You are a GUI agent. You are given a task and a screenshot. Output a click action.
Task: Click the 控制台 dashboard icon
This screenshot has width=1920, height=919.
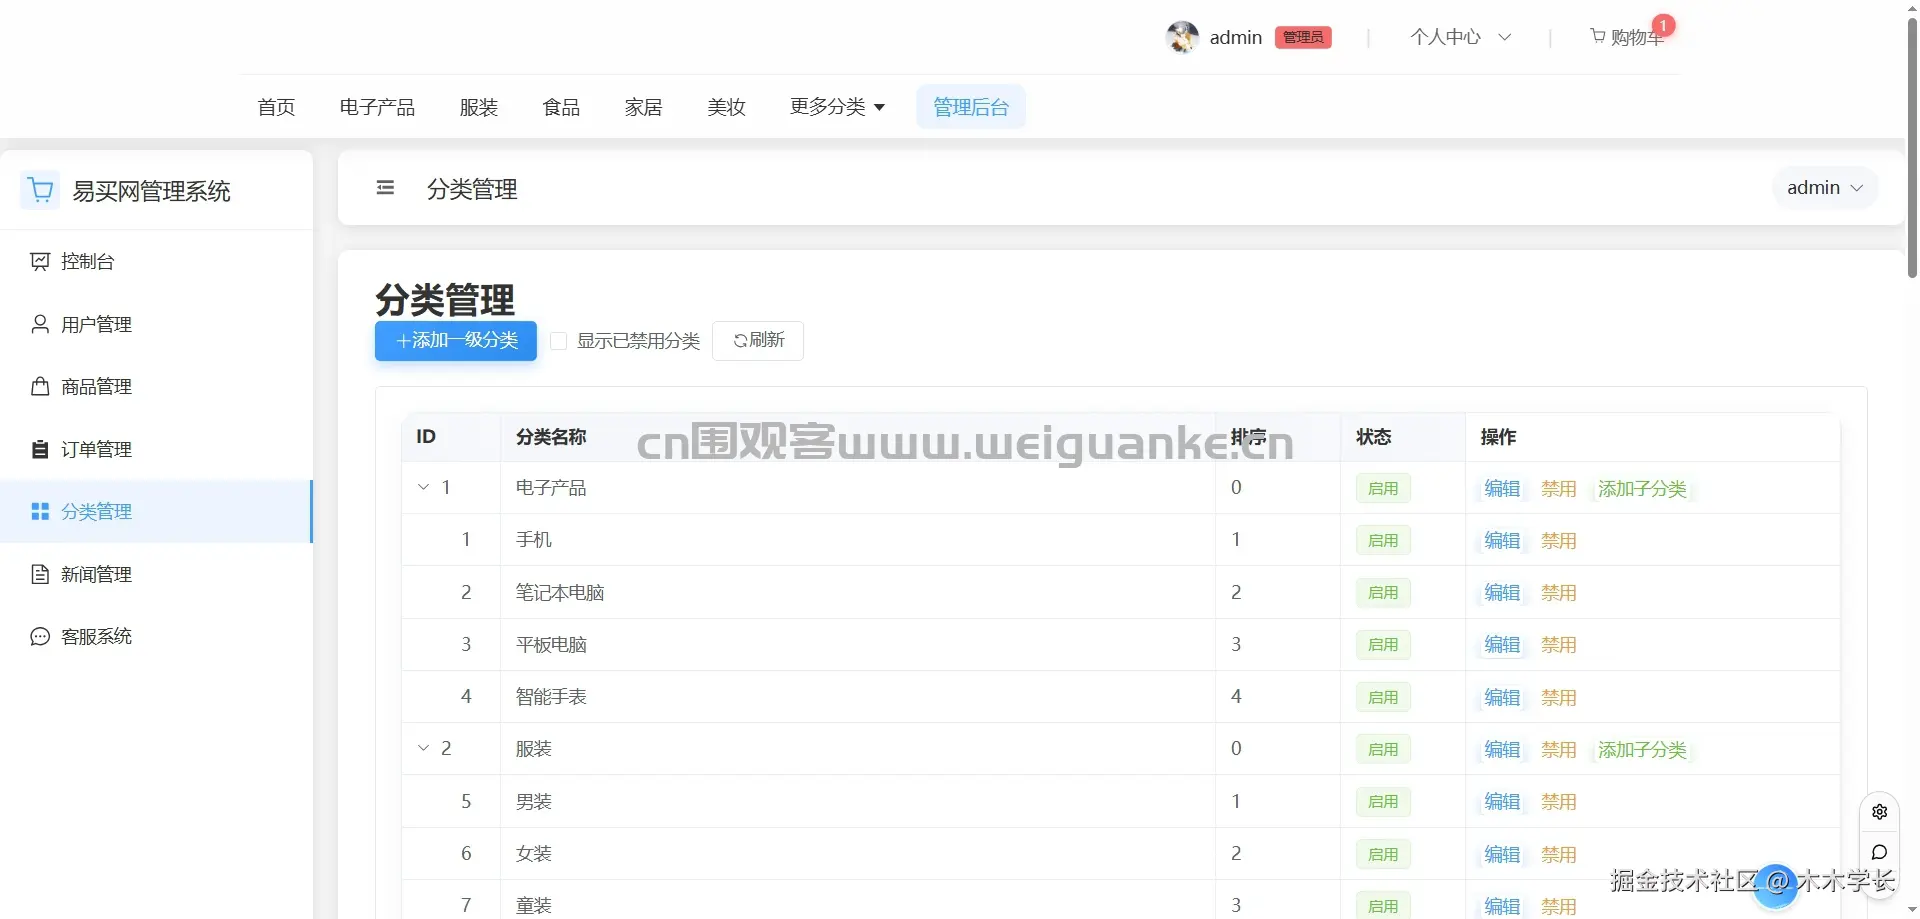click(40, 261)
